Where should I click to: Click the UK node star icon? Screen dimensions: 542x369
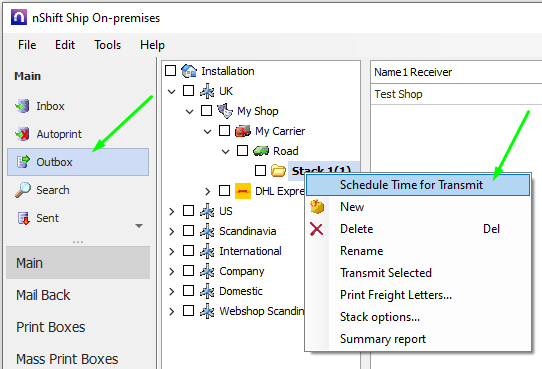click(x=207, y=91)
